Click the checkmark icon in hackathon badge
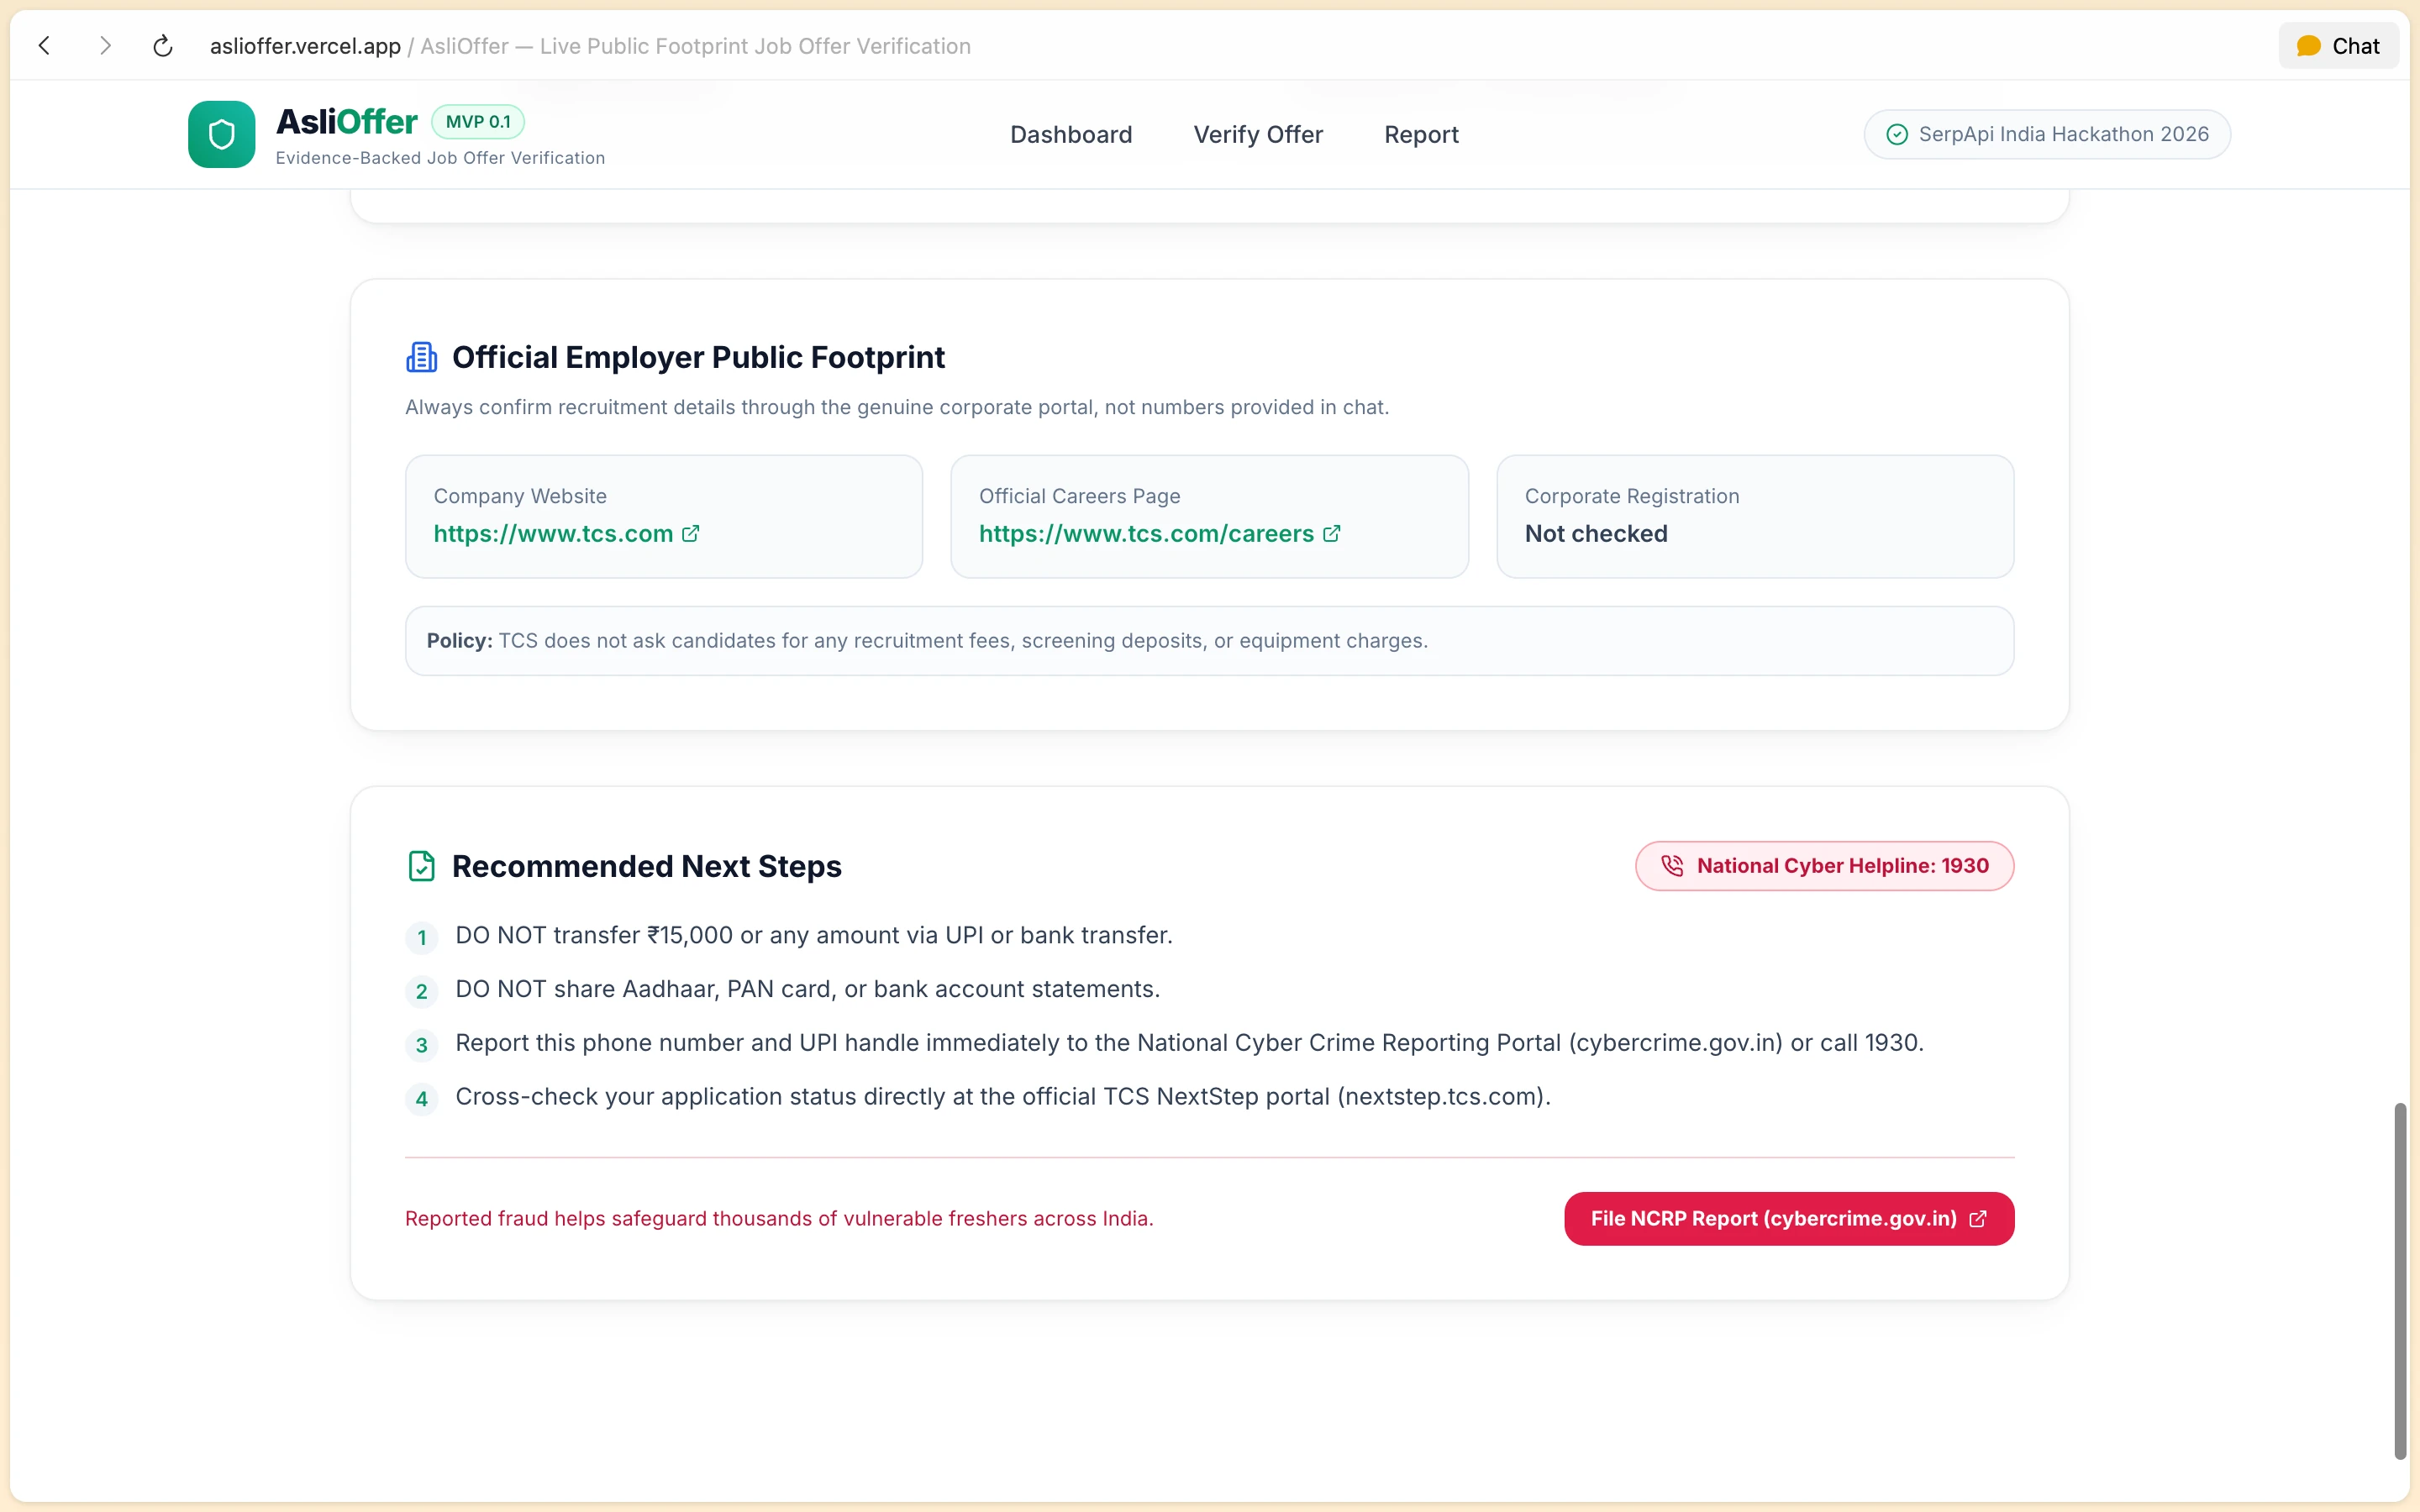This screenshot has width=2420, height=1512. (x=1897, y=134)
